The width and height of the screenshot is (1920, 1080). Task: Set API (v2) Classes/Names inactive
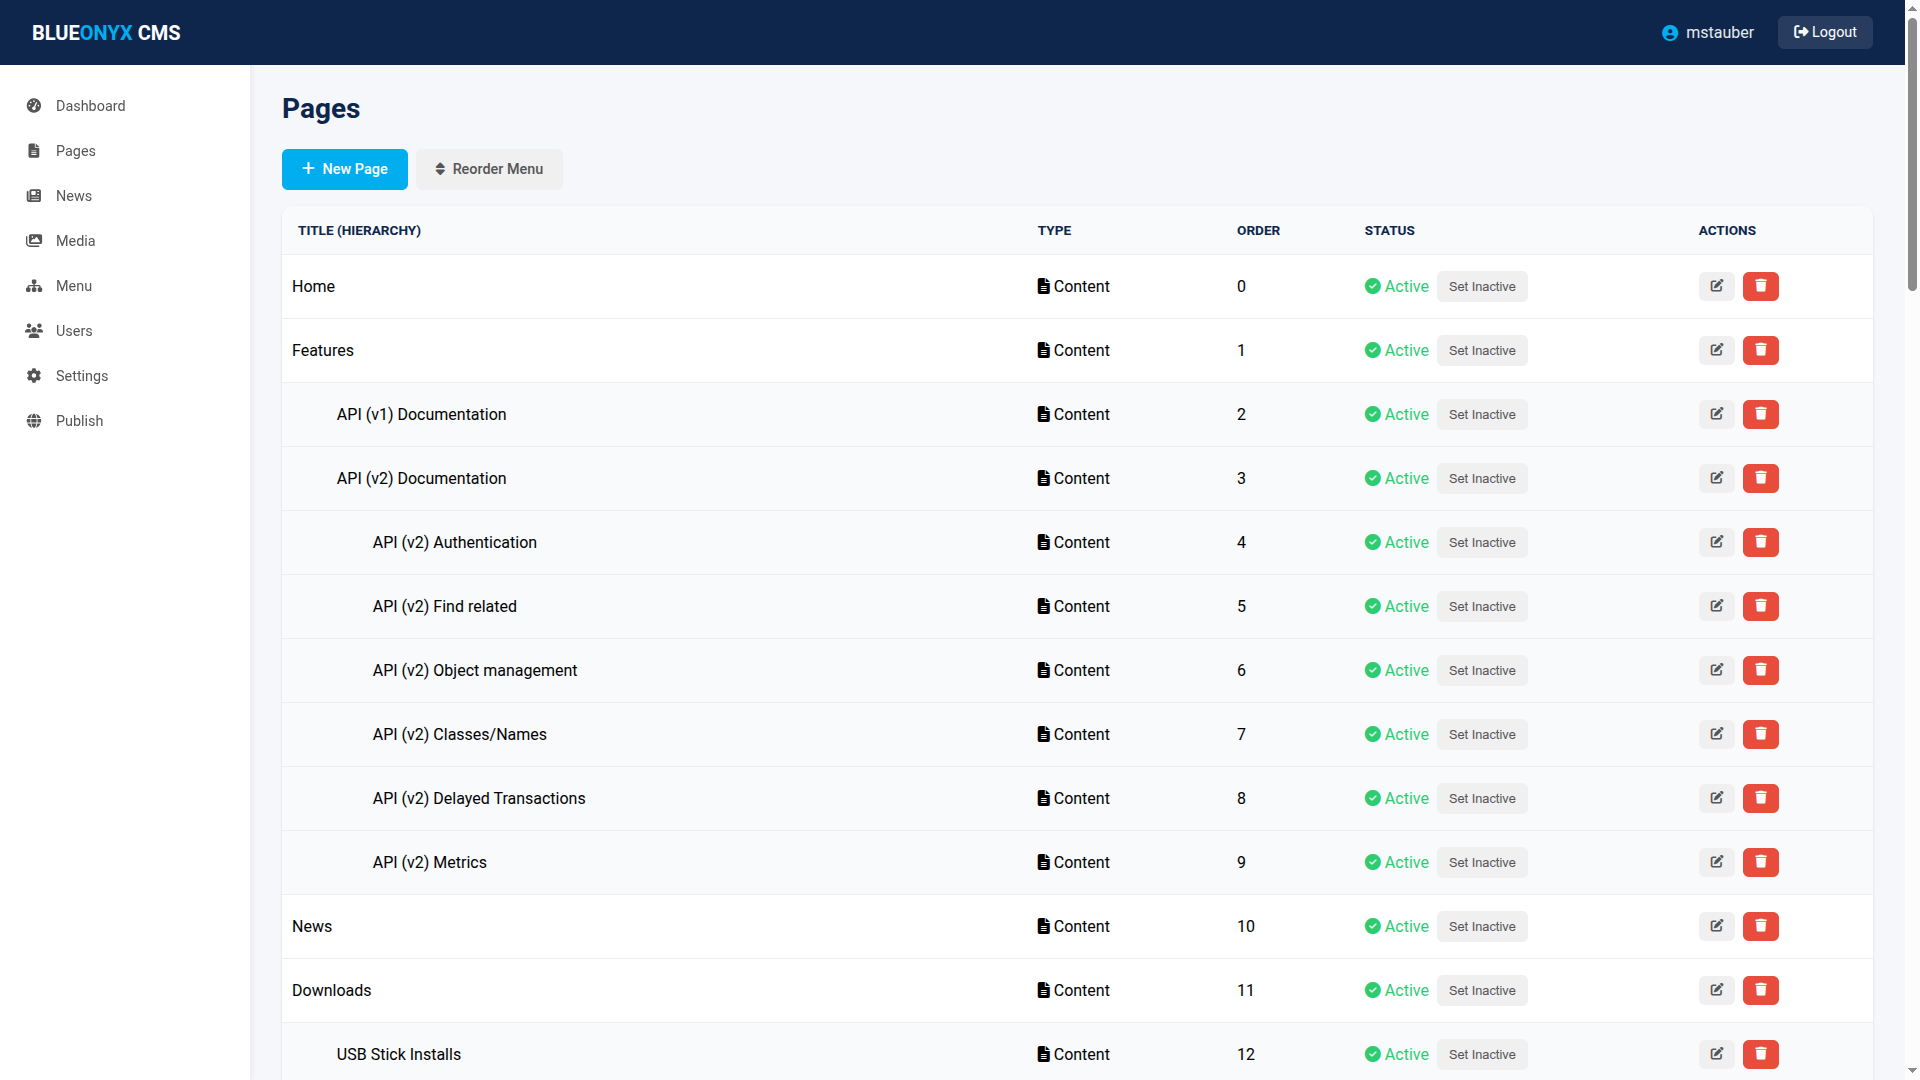pyautogui.click(x=1481, y=735)
